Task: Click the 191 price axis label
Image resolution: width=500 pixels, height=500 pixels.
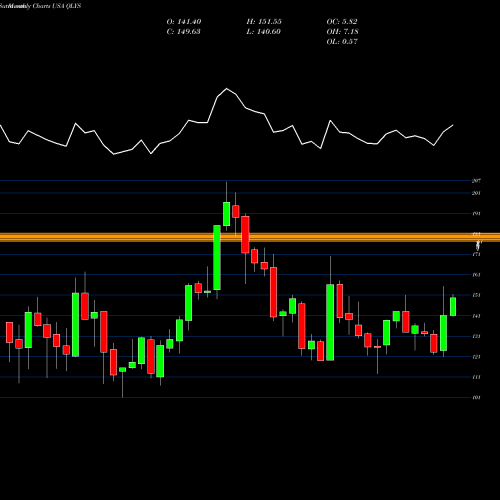Action: pos(476,214)
